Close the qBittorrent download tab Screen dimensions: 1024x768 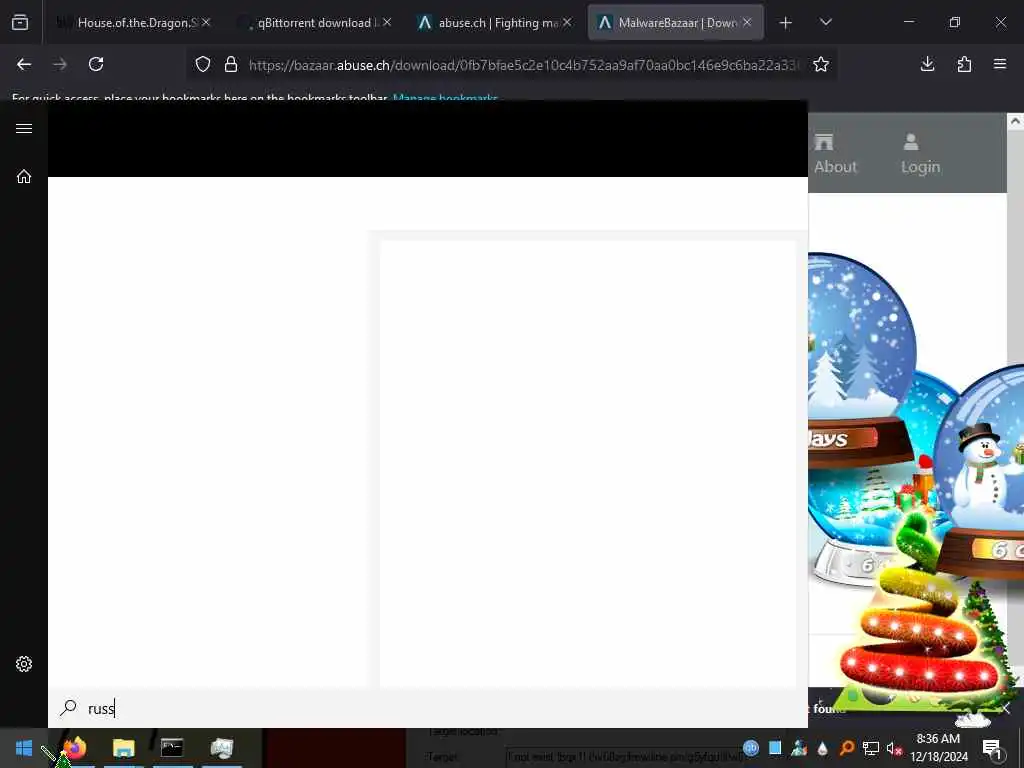[x=387, y=22]
